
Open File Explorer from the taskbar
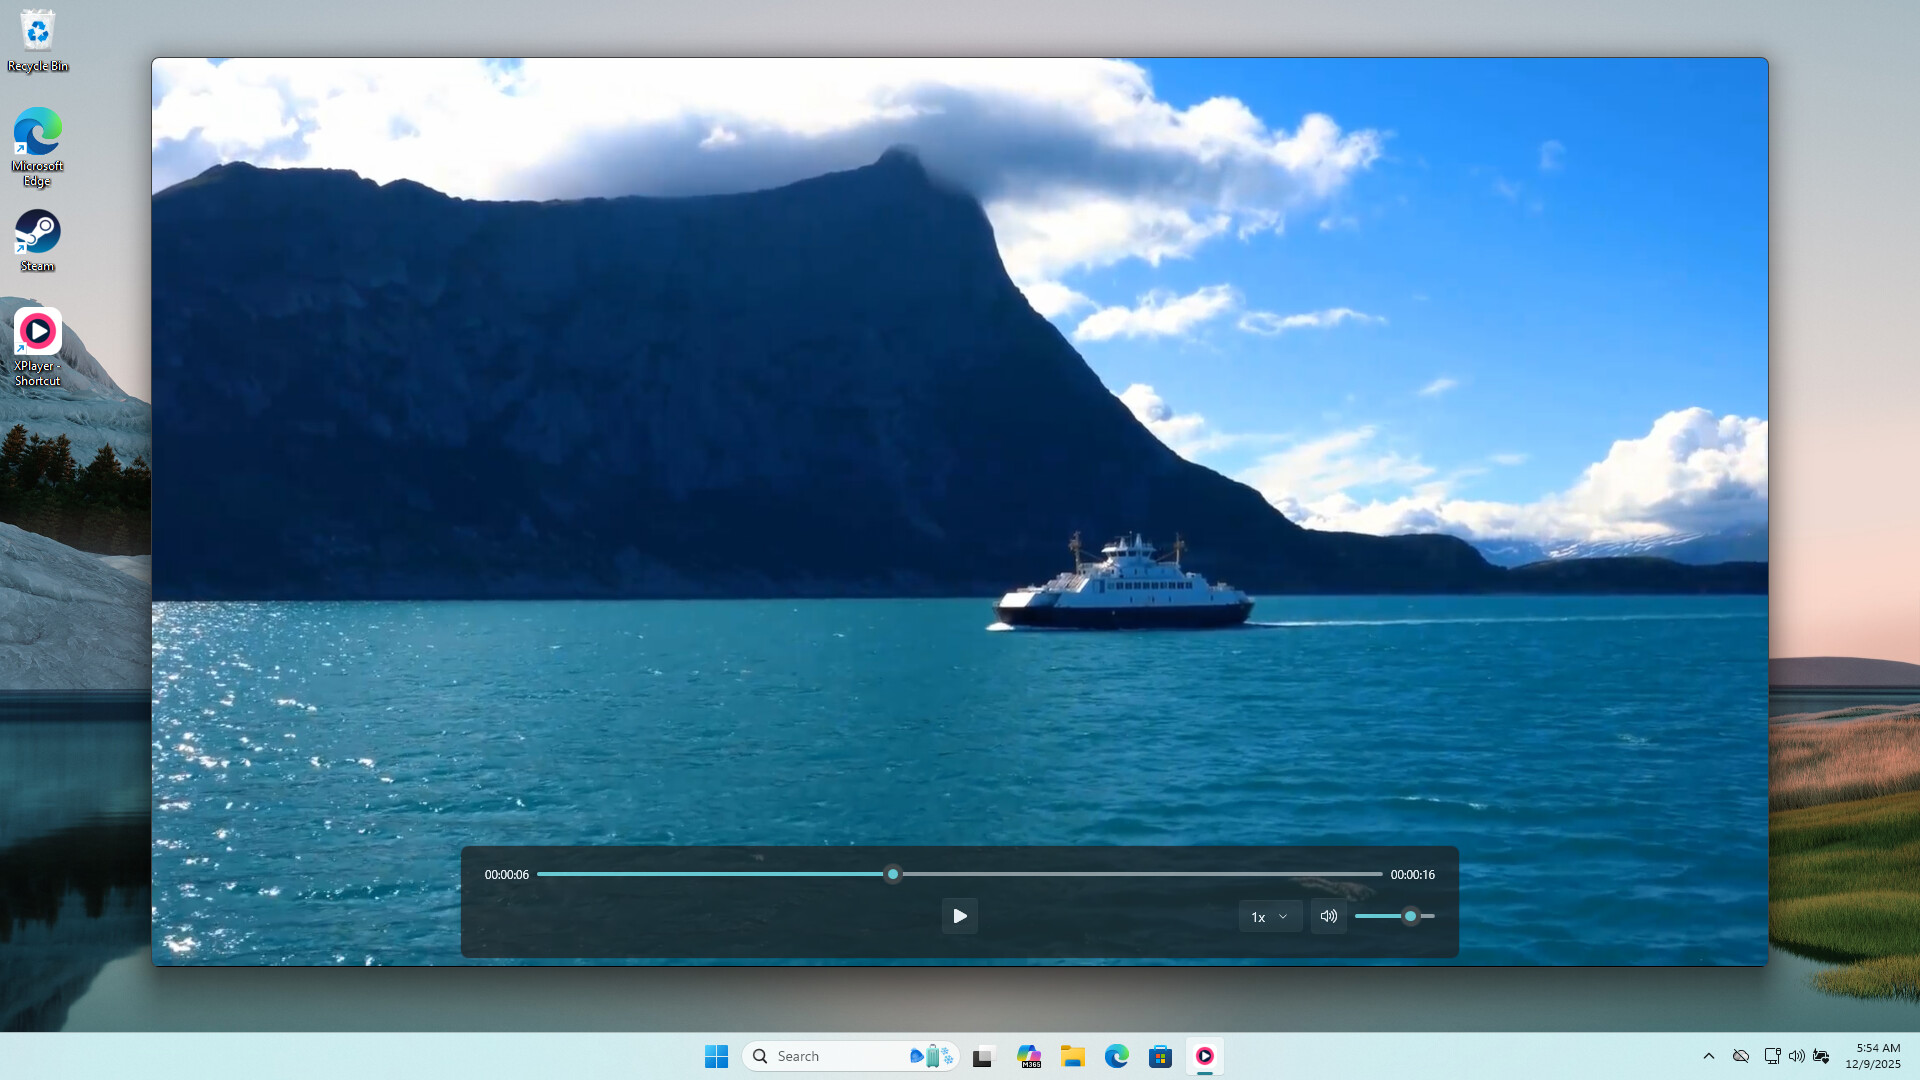click(1073, 1056)
